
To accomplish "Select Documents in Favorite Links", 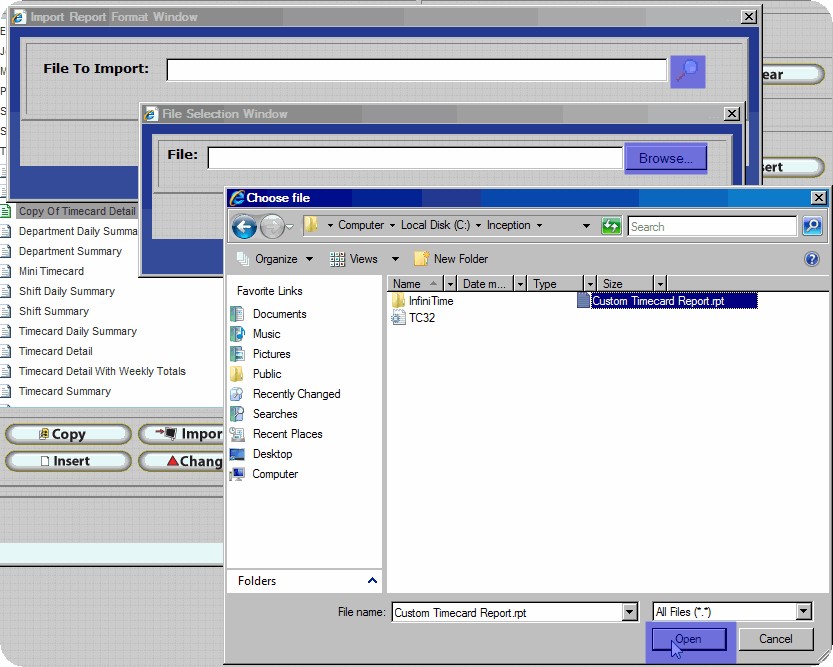I will click(279, 314).
